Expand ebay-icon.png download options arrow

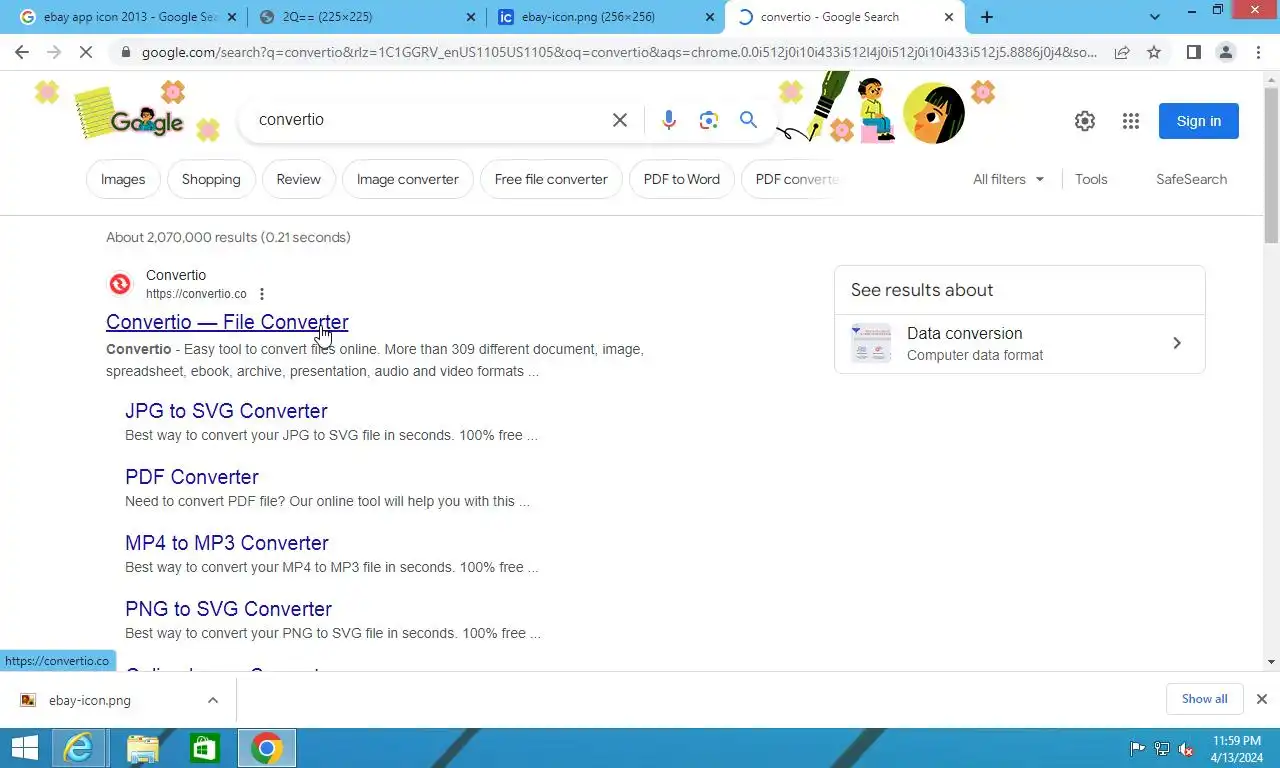click(x=213, y=700)
